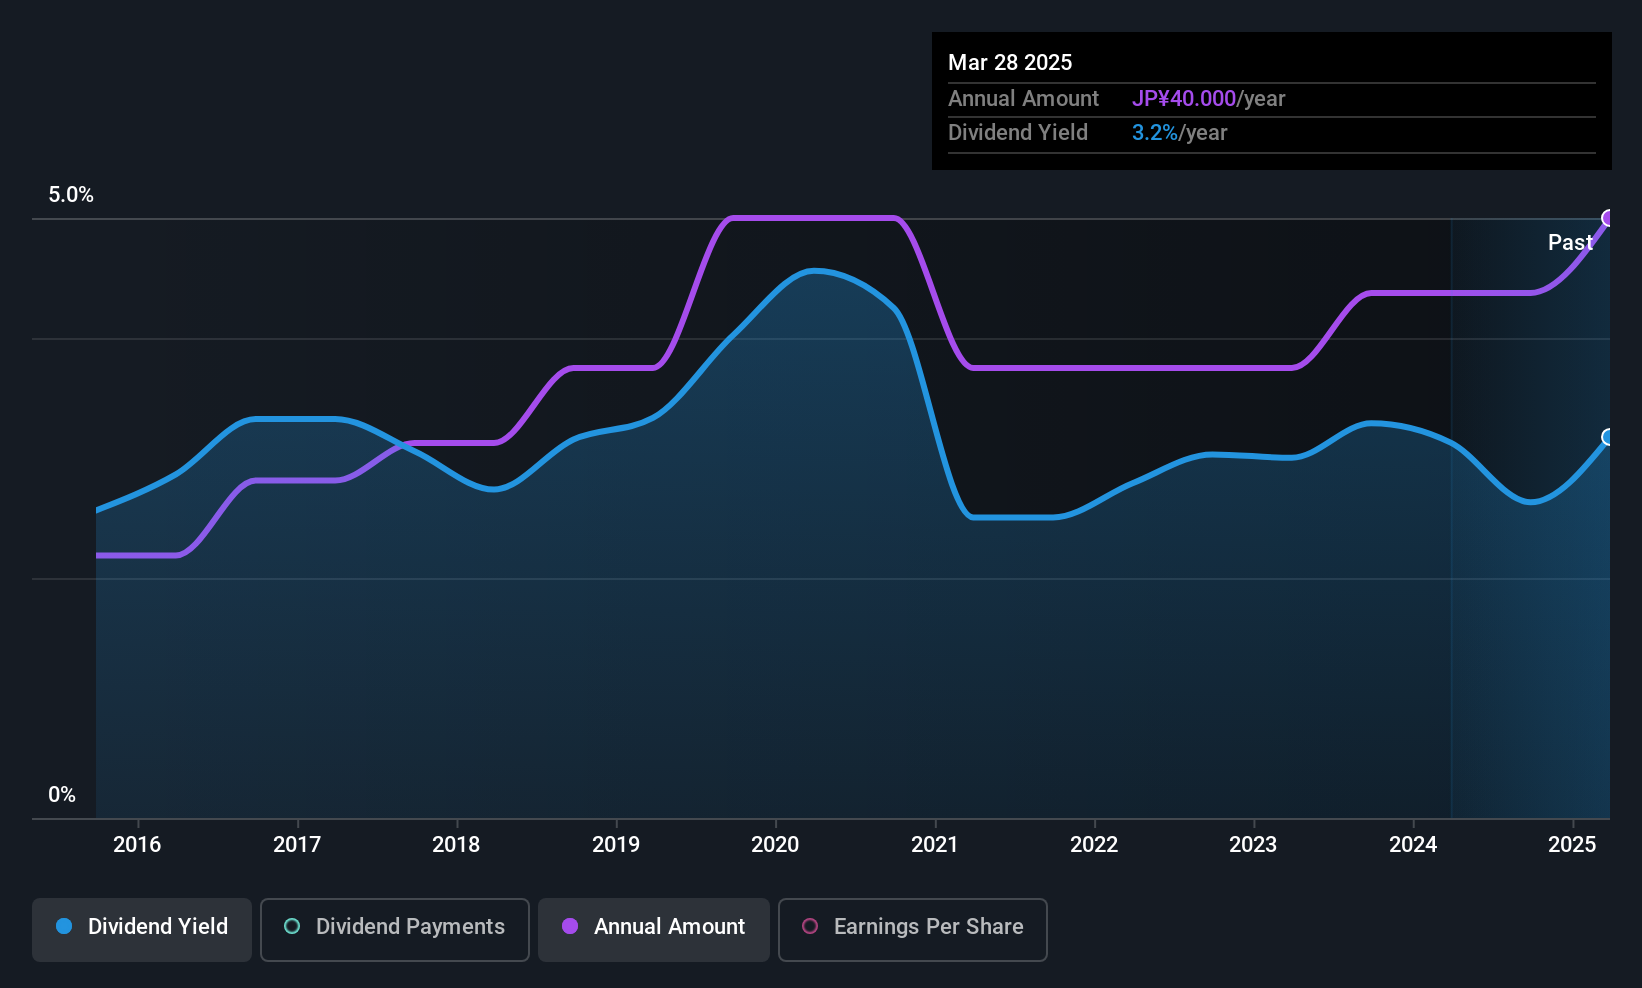The image size is (1642, 988).
Task: Click the 2025 axis label
Action: click(x=1572, y=844)
